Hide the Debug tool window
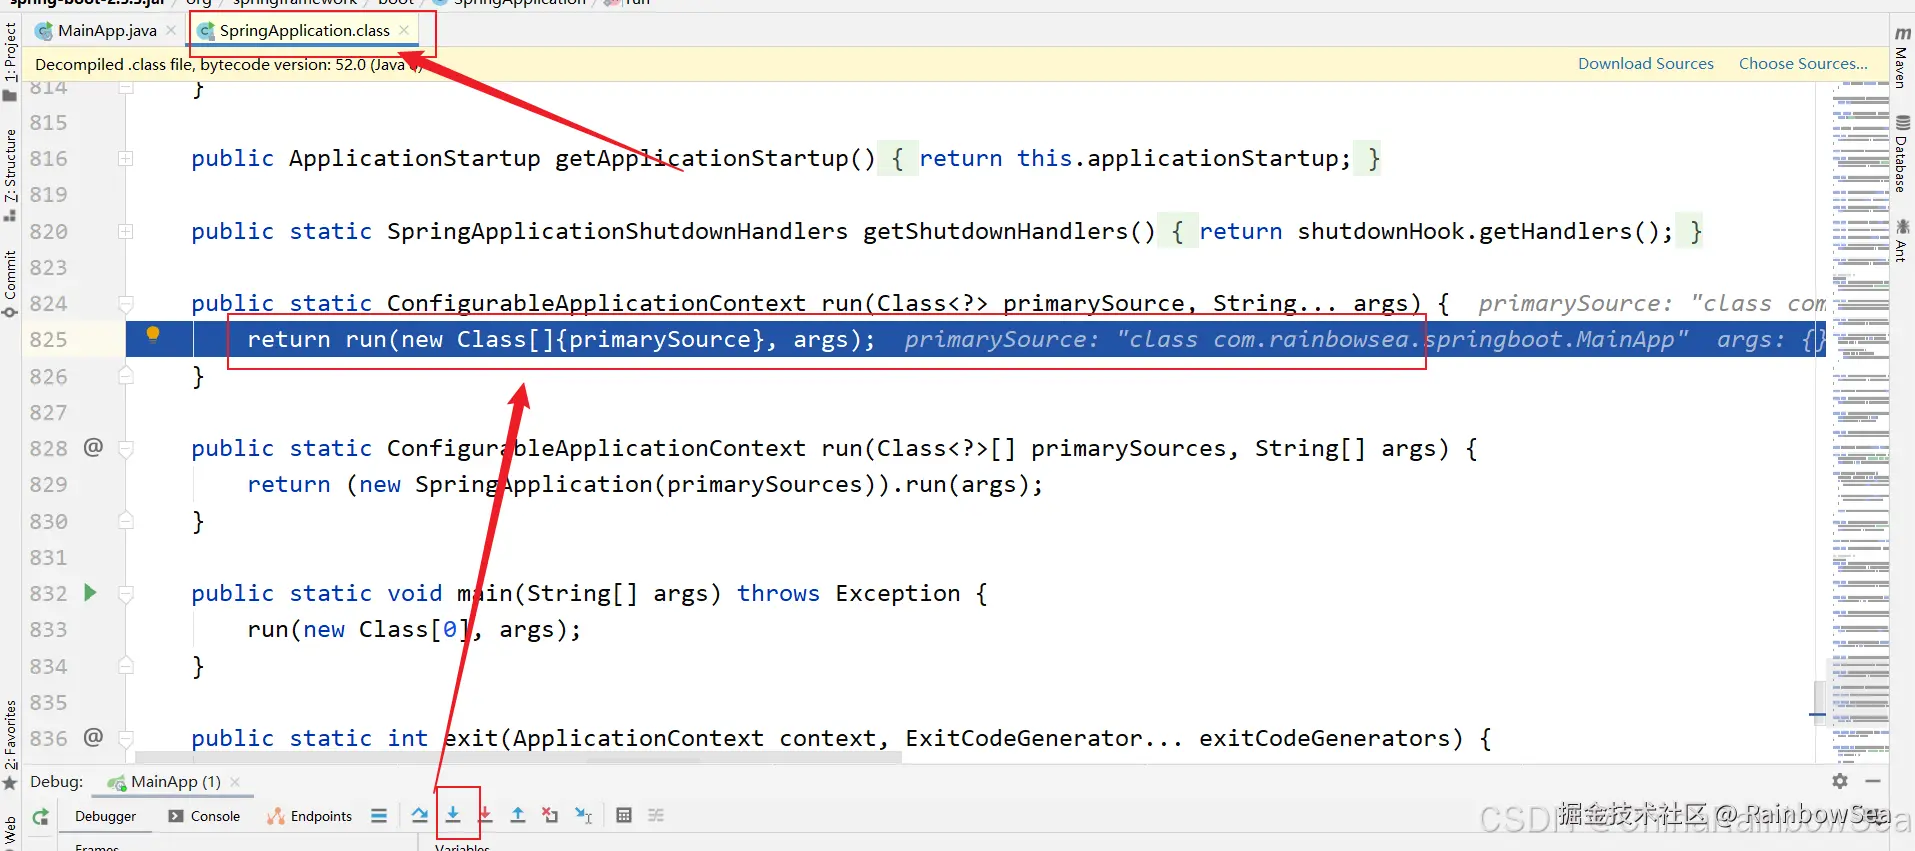Screen dimensions: 1915x851 1873,781
